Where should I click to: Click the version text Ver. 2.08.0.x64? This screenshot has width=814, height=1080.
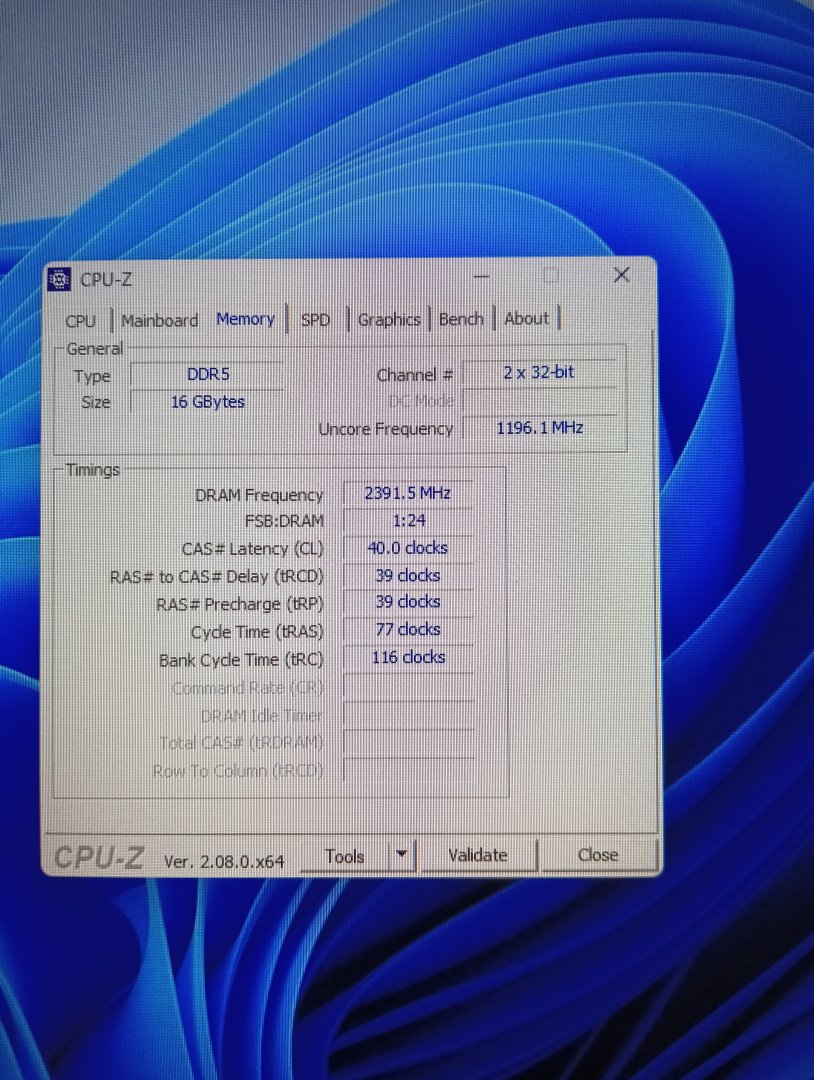click(224, 861)
